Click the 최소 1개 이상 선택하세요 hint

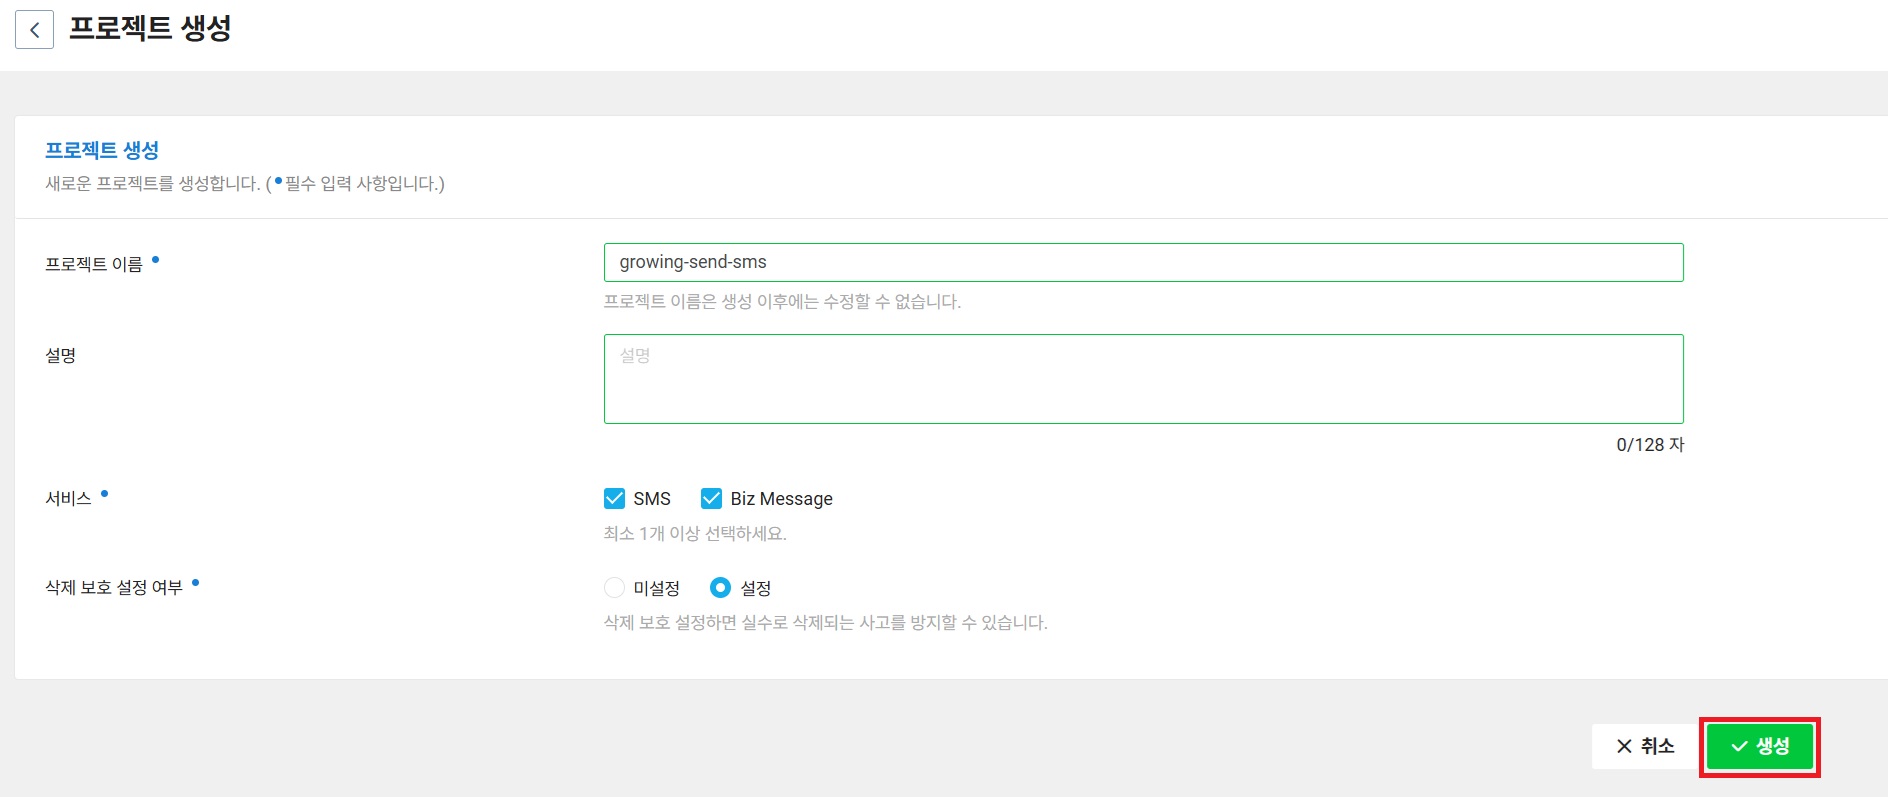(695, 533)
